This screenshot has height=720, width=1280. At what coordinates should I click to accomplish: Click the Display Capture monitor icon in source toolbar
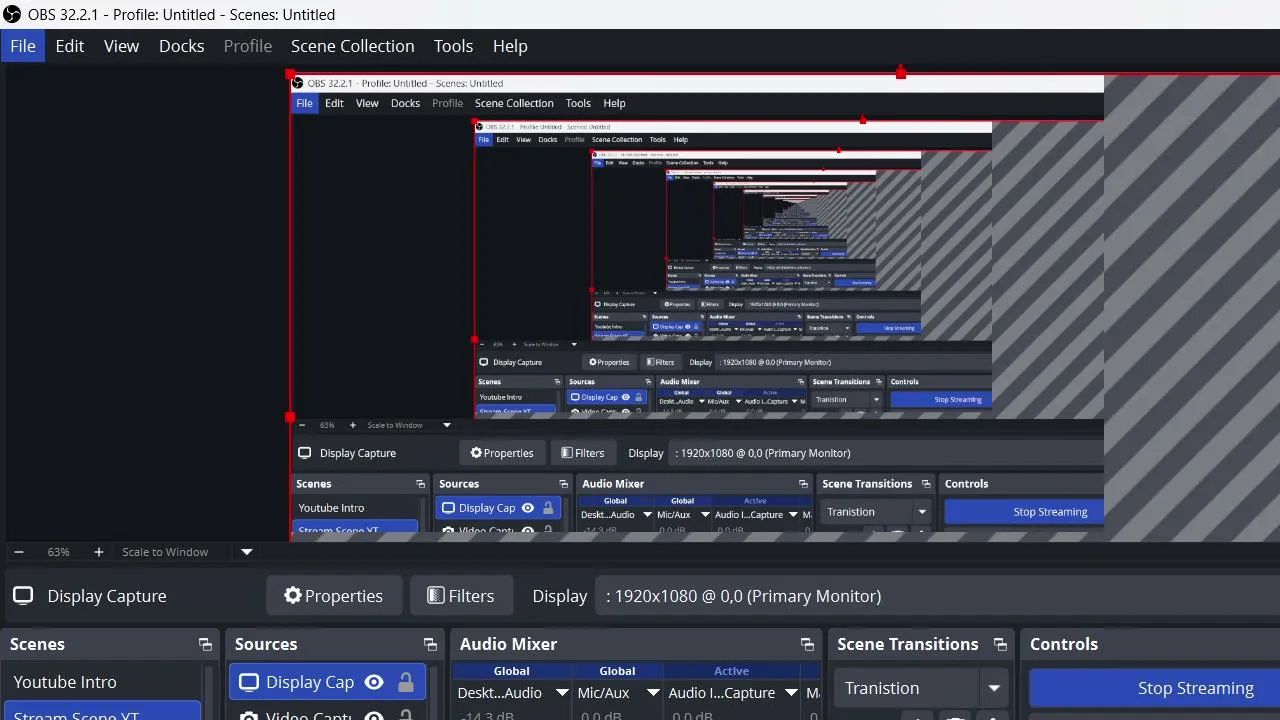(23, 596)
